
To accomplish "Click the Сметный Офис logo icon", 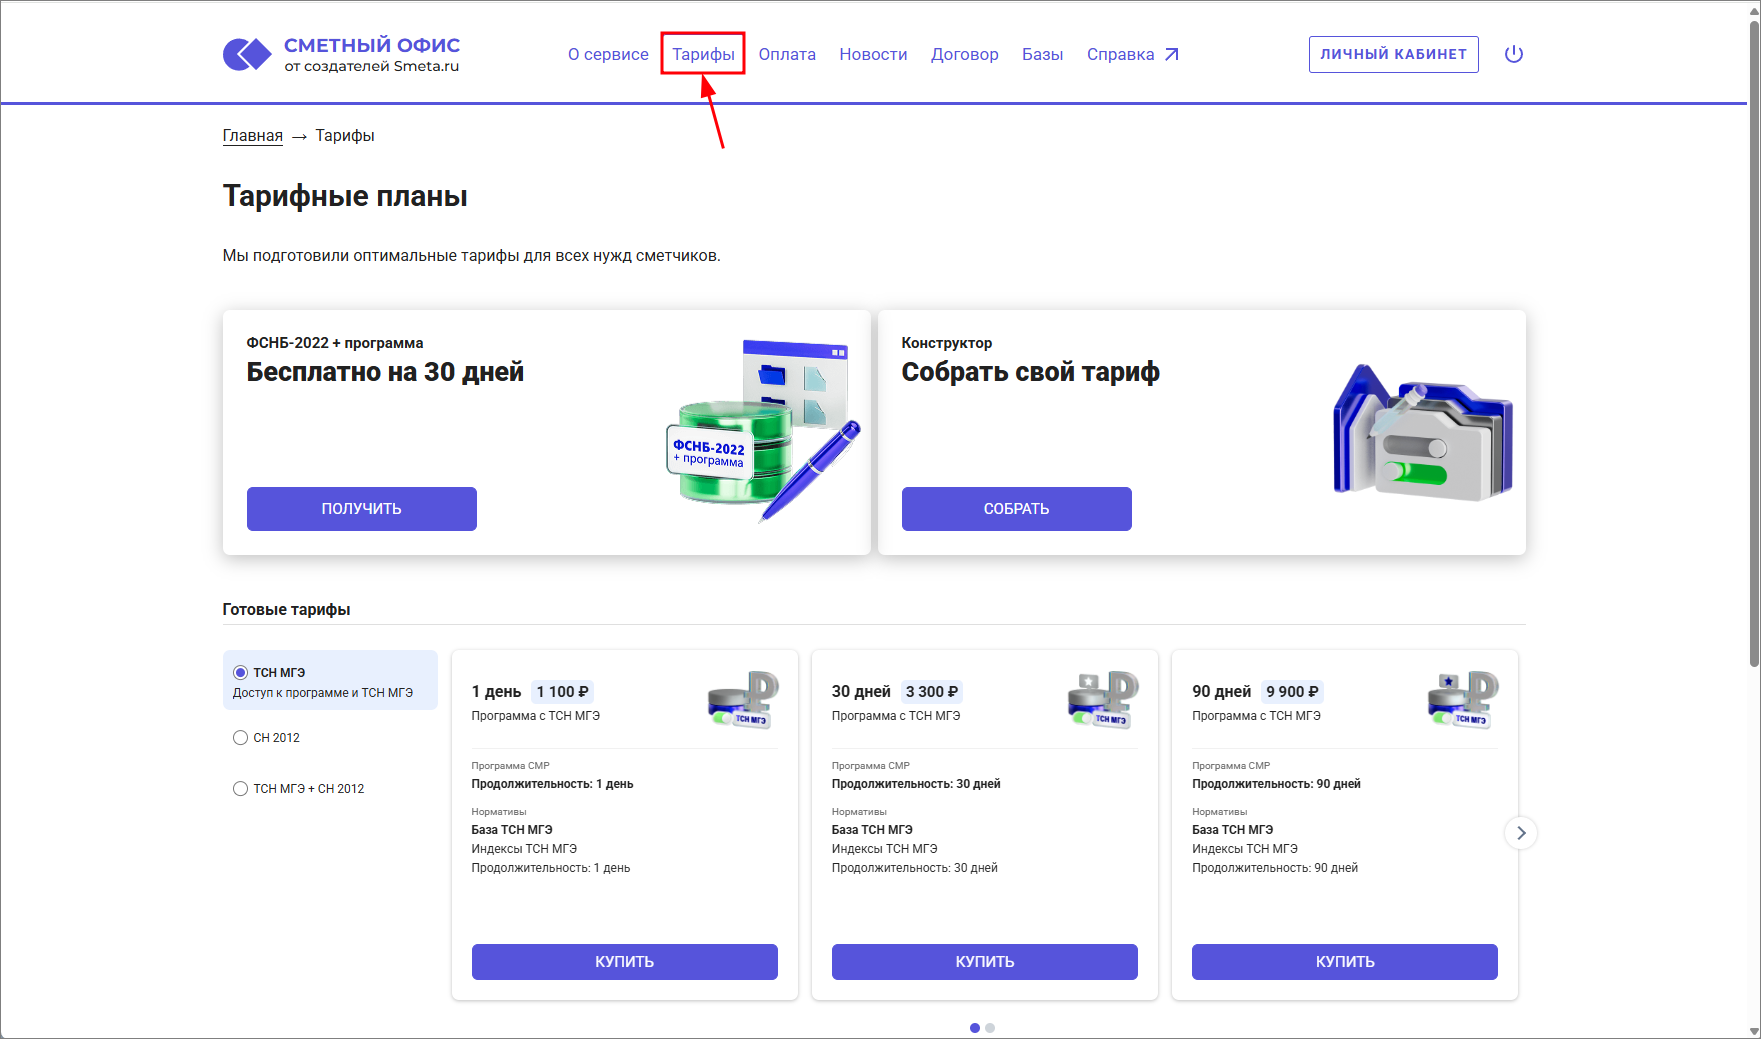I will [x=247, y=54].
